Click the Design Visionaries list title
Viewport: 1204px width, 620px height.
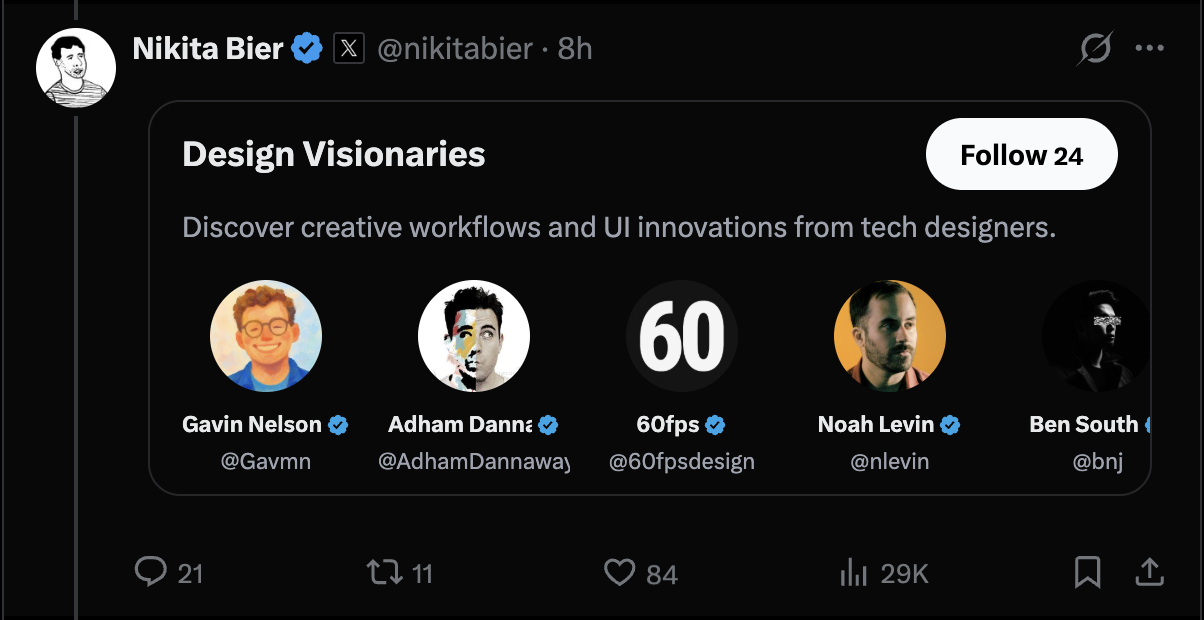coord(334,154)
